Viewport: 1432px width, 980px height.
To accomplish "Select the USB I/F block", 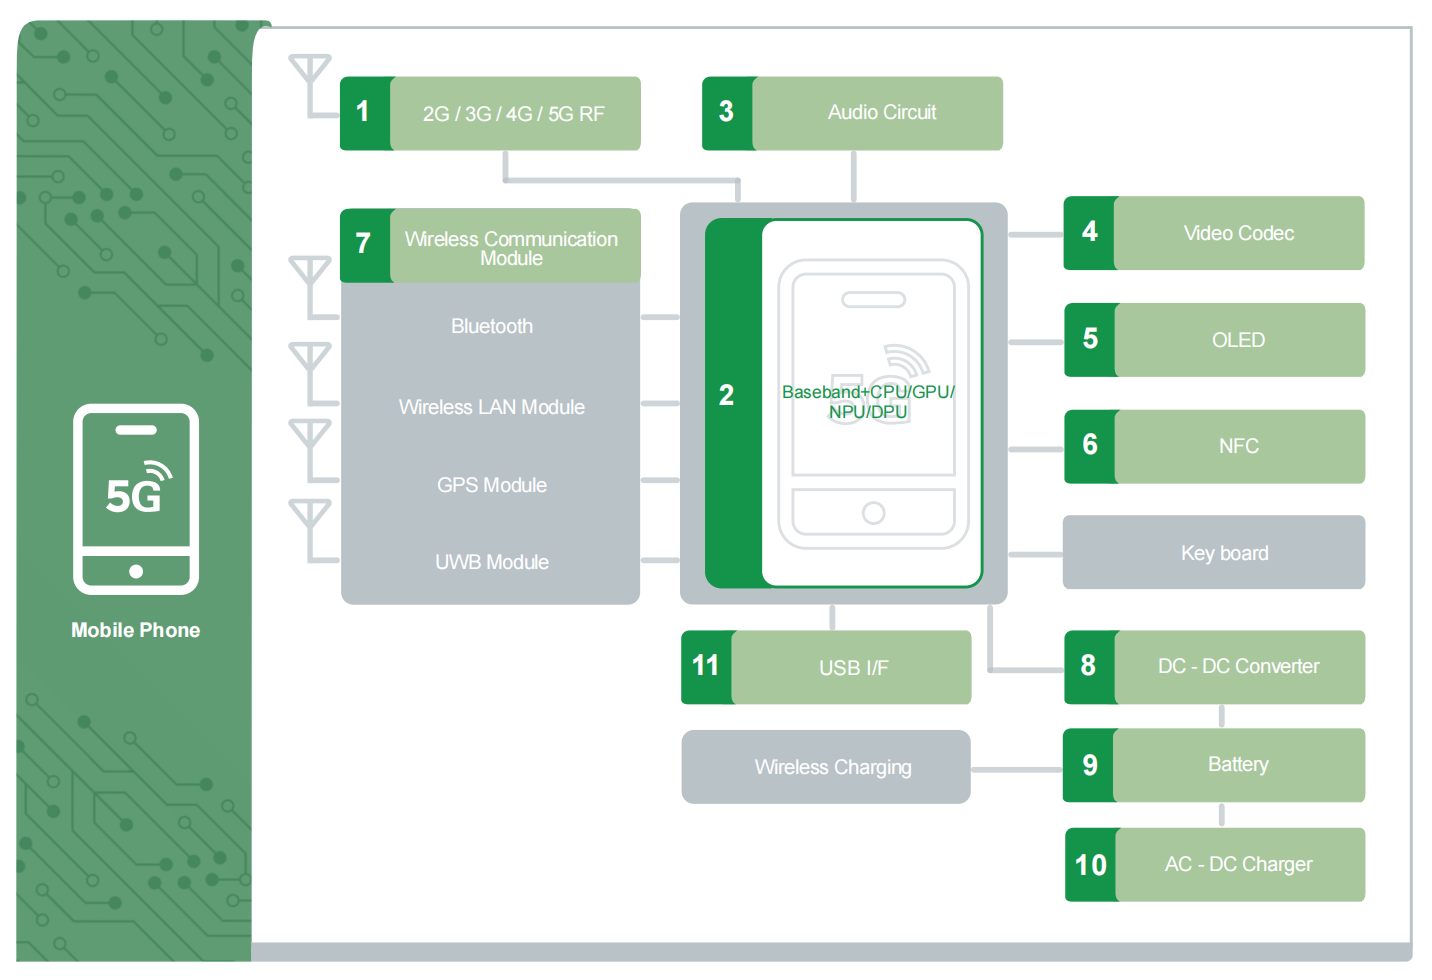I will pyautogui.click(x=826, y=667).
